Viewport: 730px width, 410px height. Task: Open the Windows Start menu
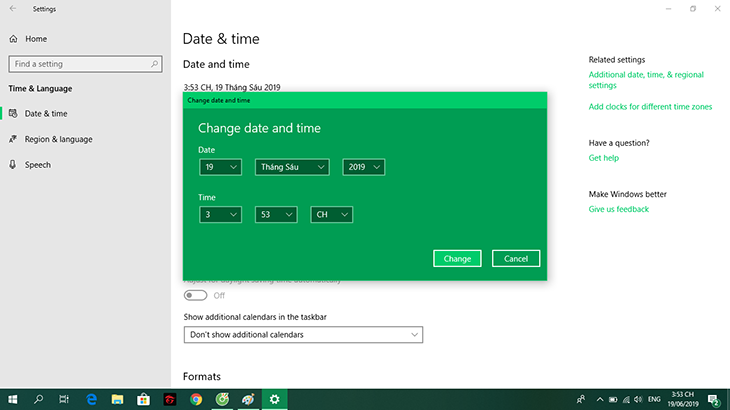coord(13,399)
